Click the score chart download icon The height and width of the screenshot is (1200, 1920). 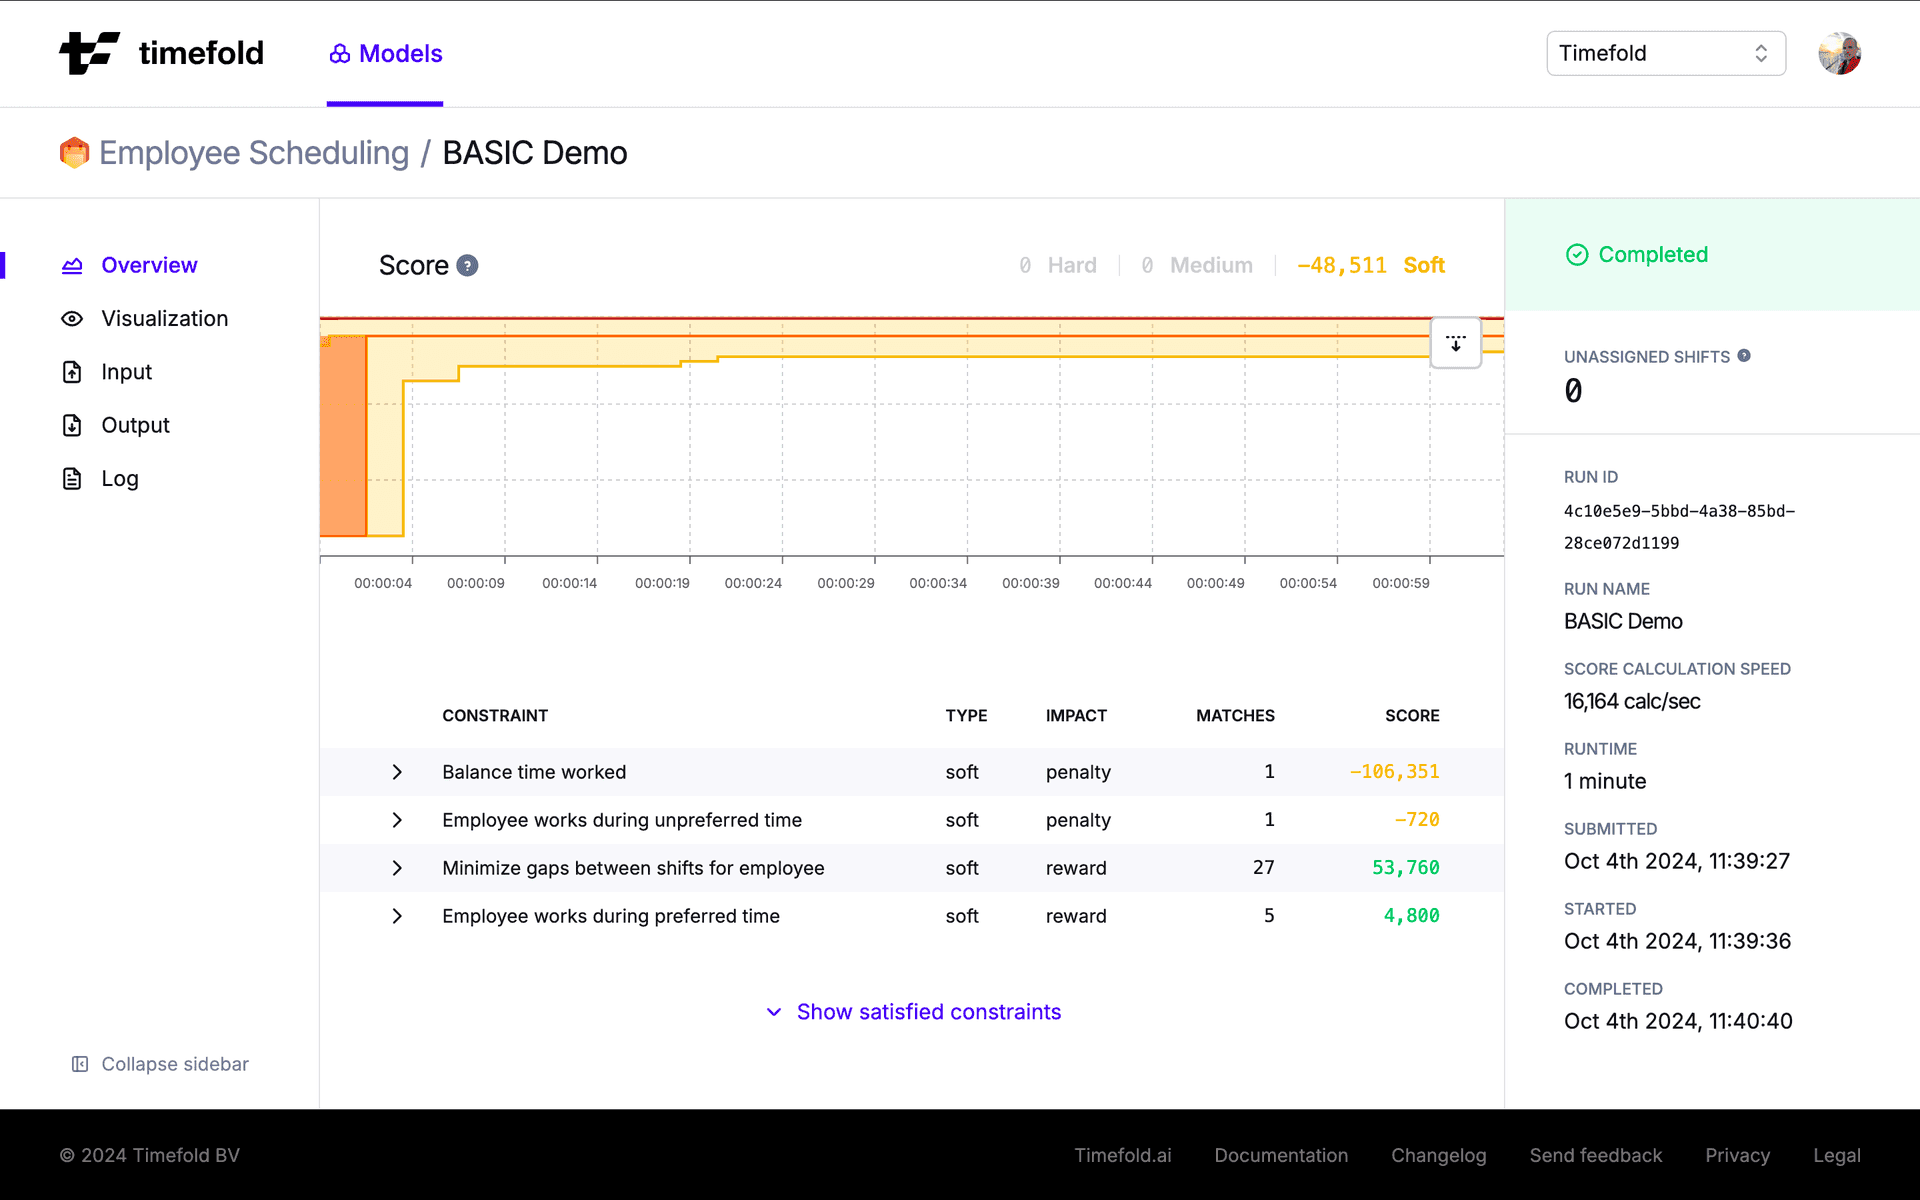(1456, 343)
